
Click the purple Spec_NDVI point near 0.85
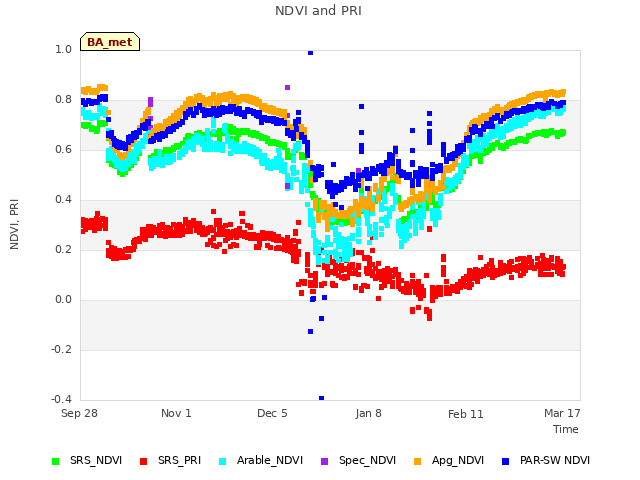(x=287, y=87)
